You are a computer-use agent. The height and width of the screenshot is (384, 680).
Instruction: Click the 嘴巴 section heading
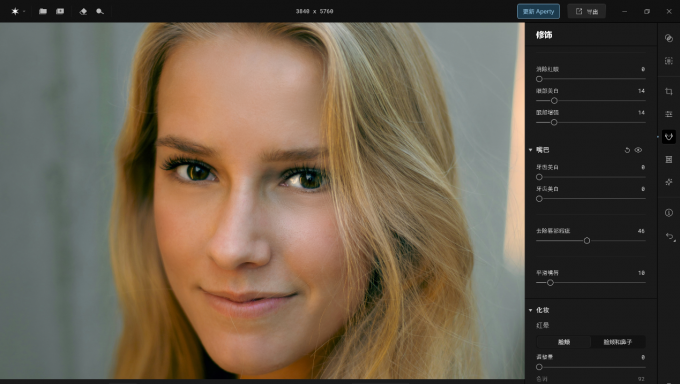543,150
